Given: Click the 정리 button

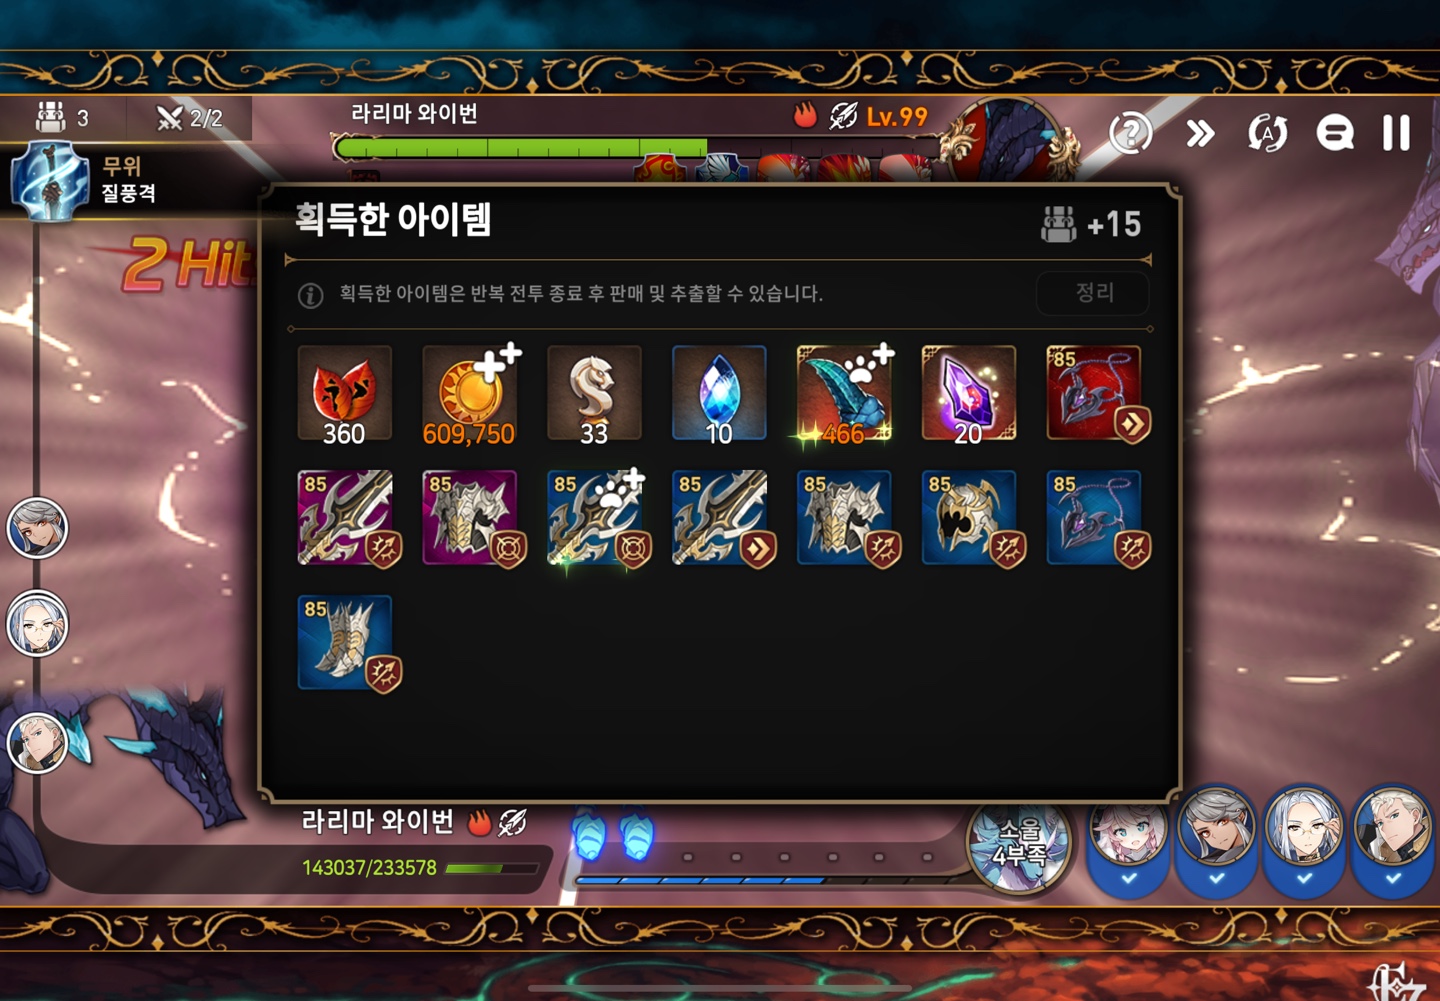Looking at the screenshot, I should point(1093,293).
